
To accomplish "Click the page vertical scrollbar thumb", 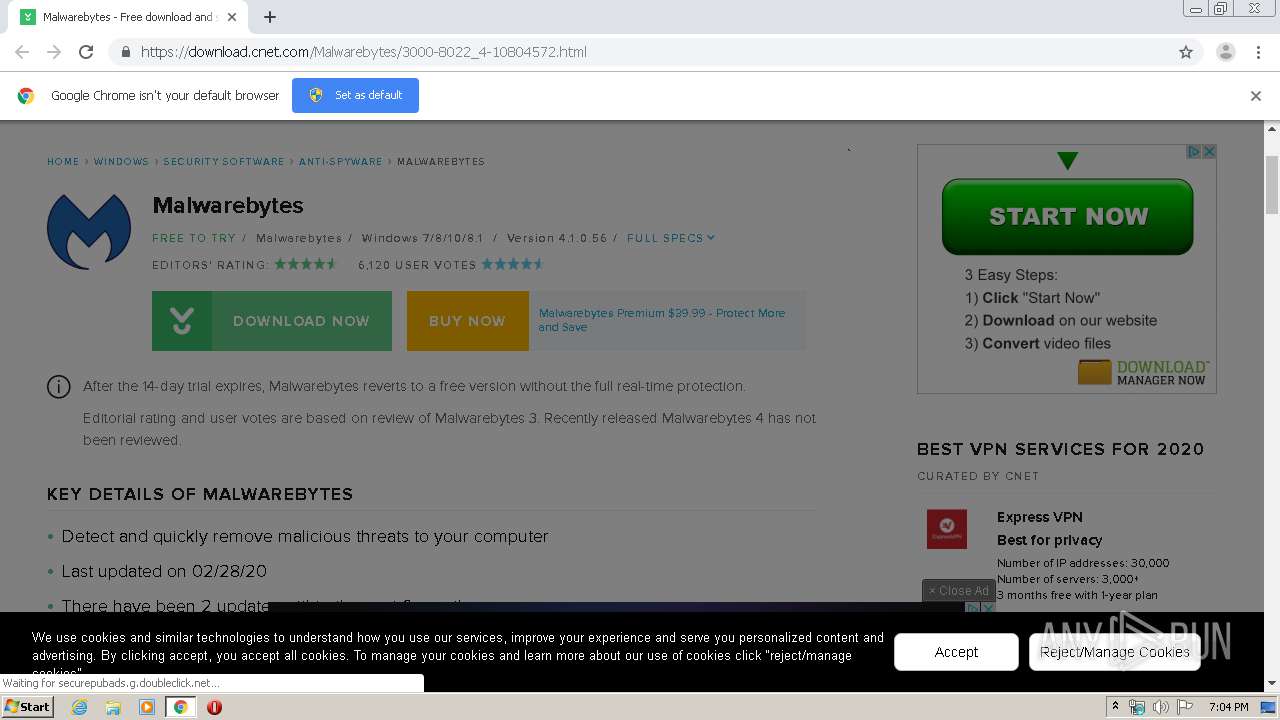I will tap(1272, 185).
